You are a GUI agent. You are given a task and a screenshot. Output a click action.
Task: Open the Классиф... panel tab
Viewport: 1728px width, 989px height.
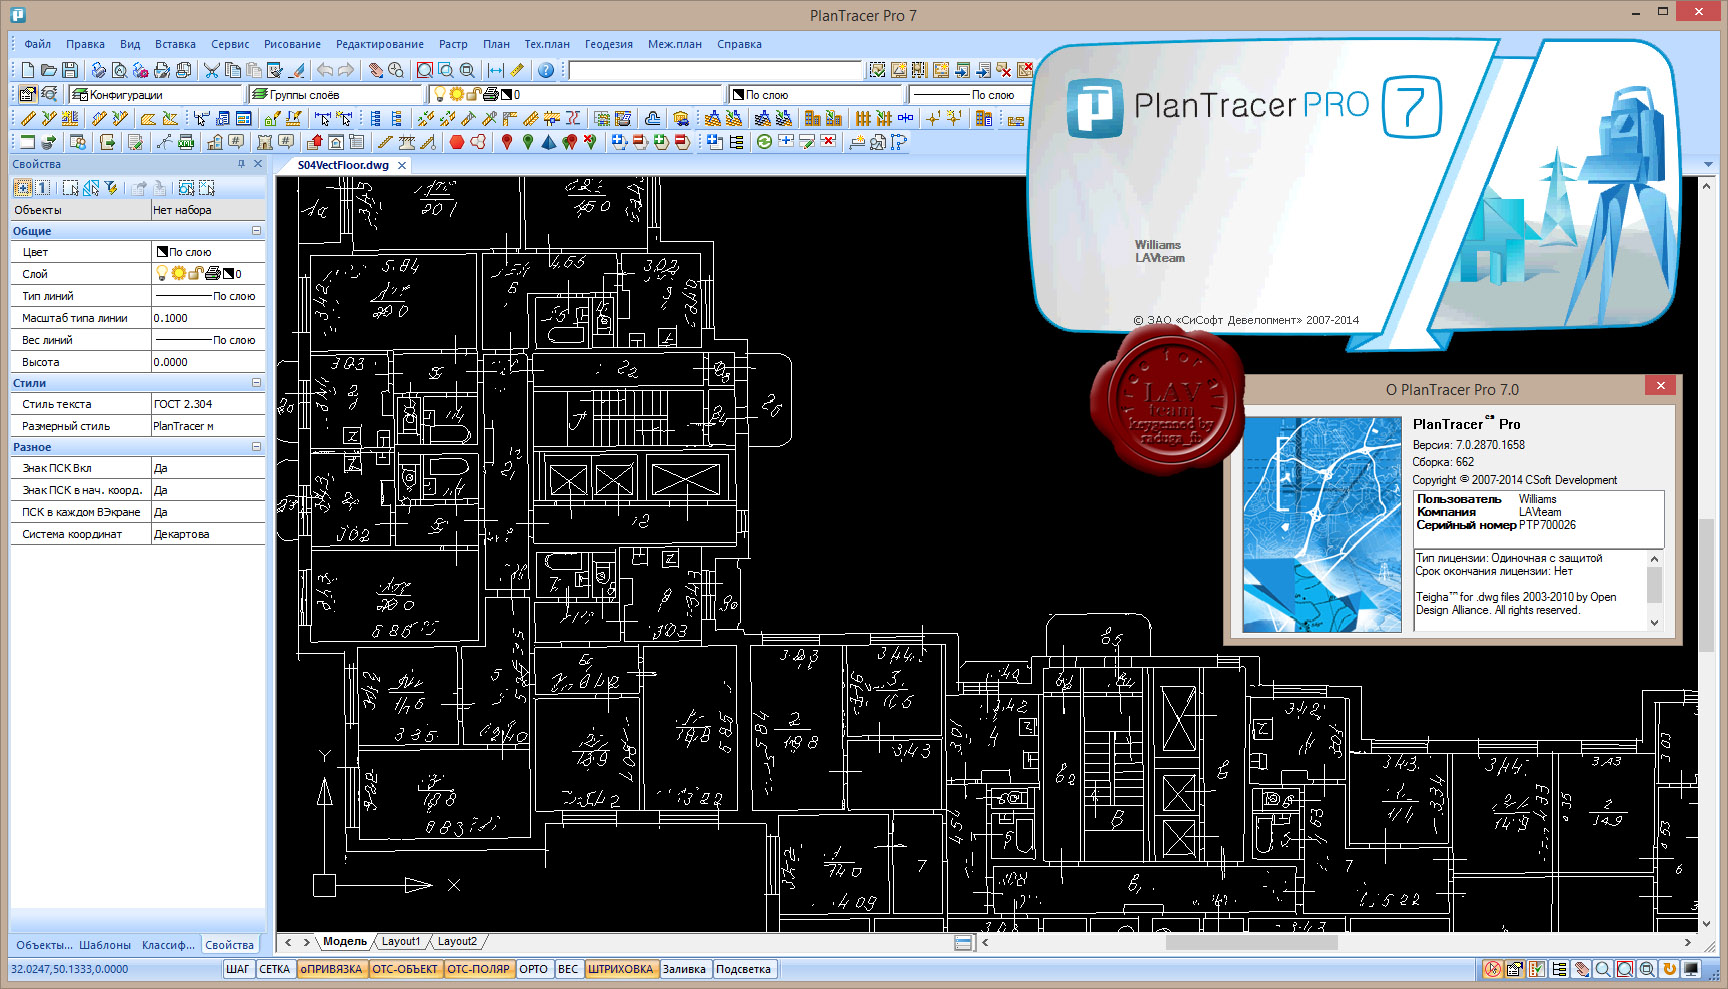[169, 945]
